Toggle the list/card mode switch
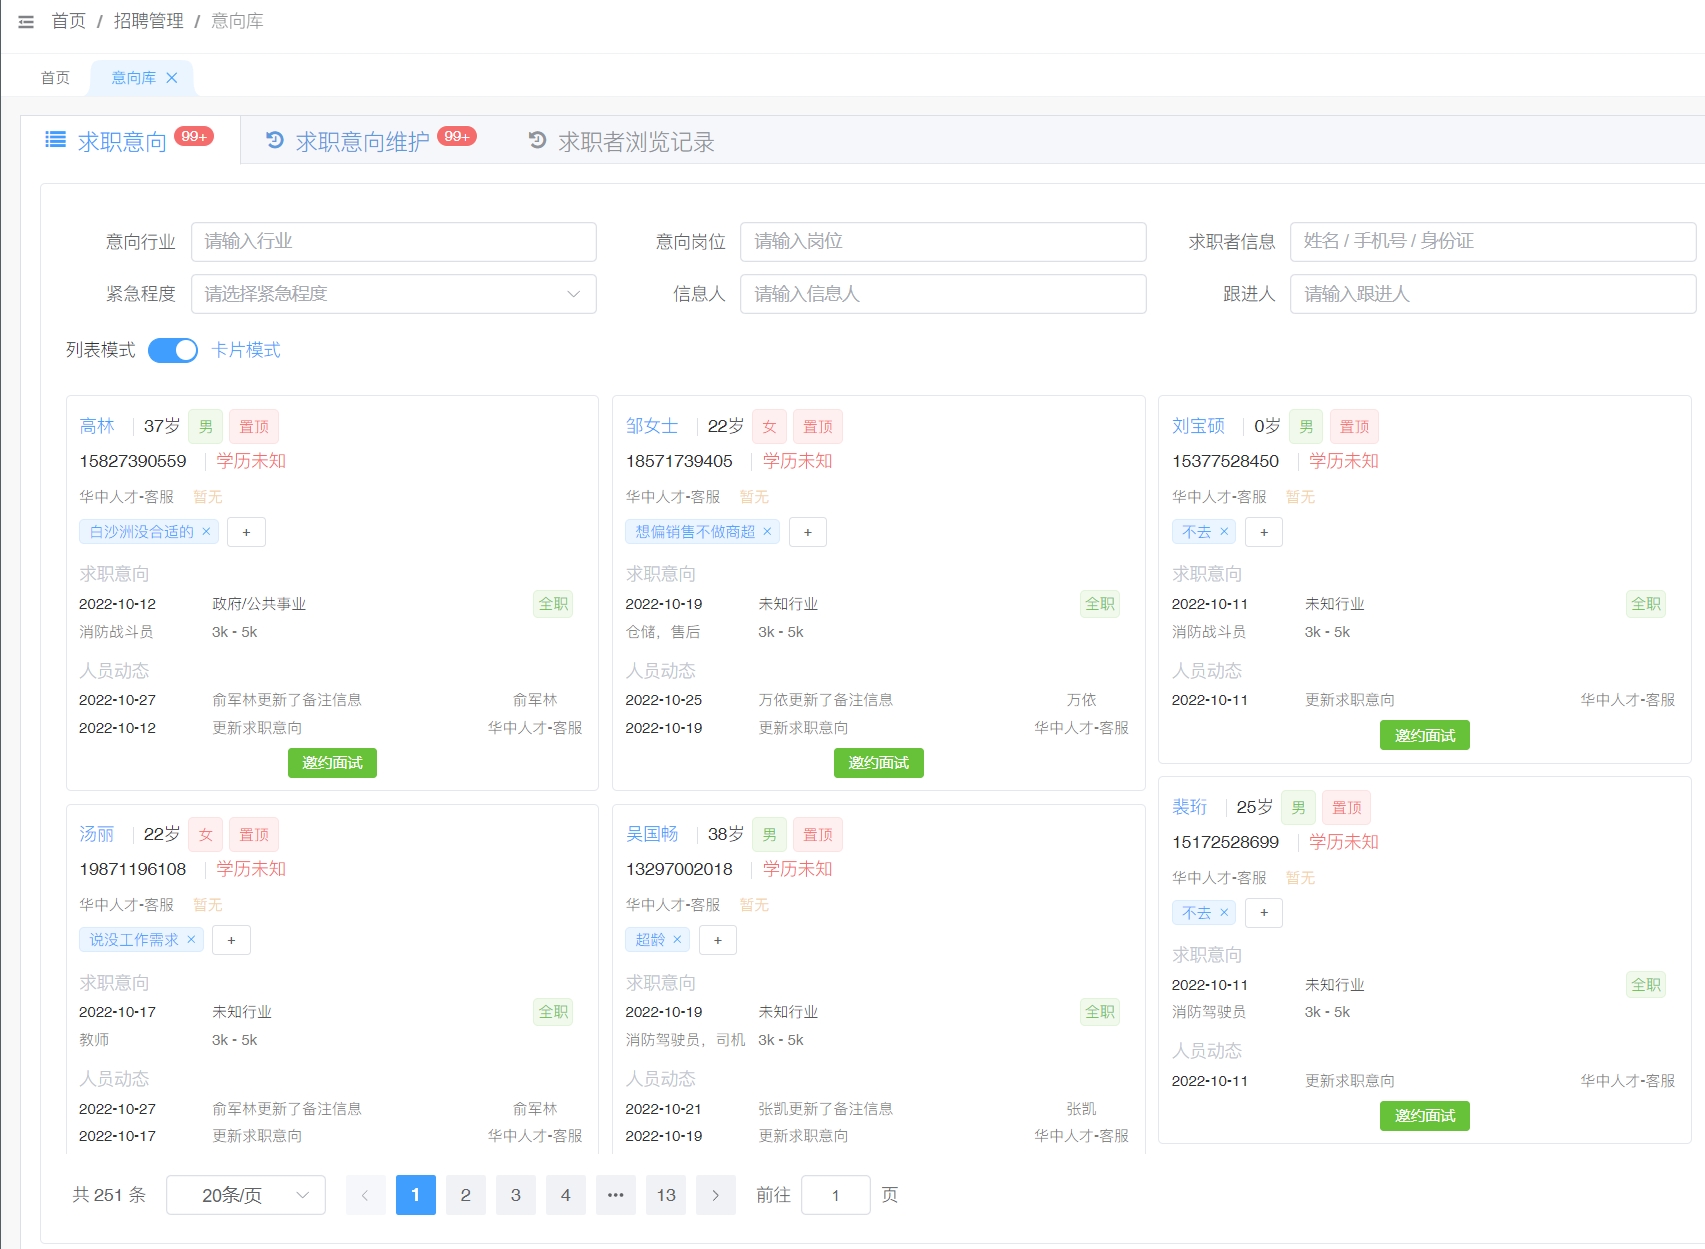 tap(173, 350)
